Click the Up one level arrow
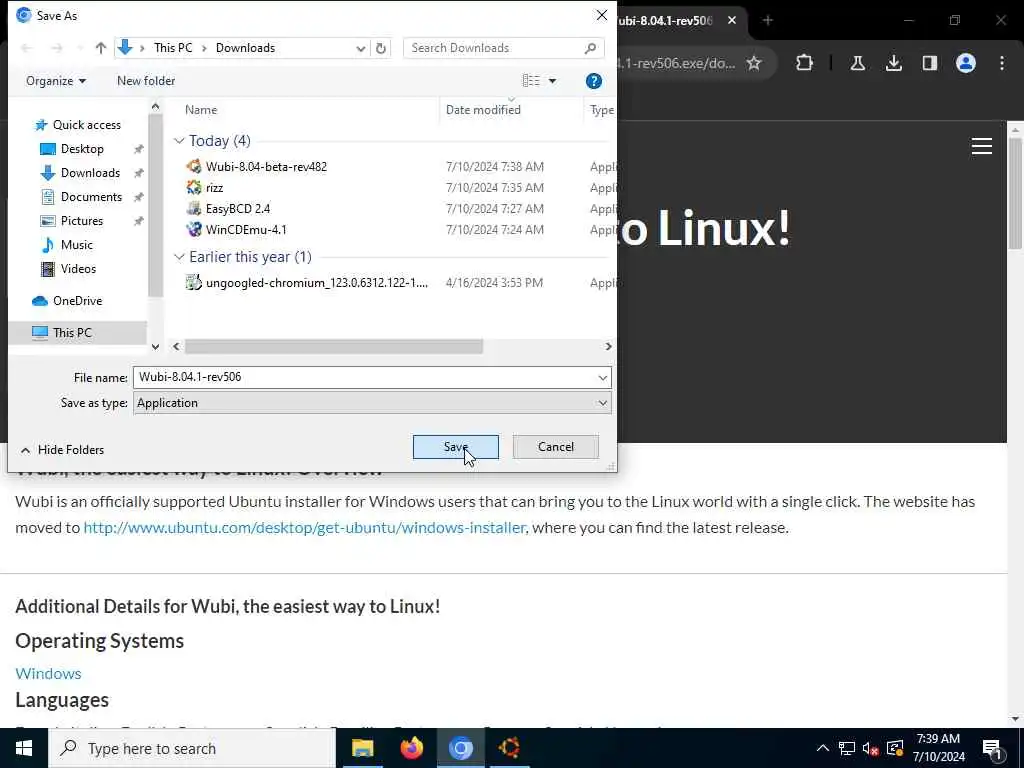Viewport: 1024px width, 768px height. tap(101, 48)
